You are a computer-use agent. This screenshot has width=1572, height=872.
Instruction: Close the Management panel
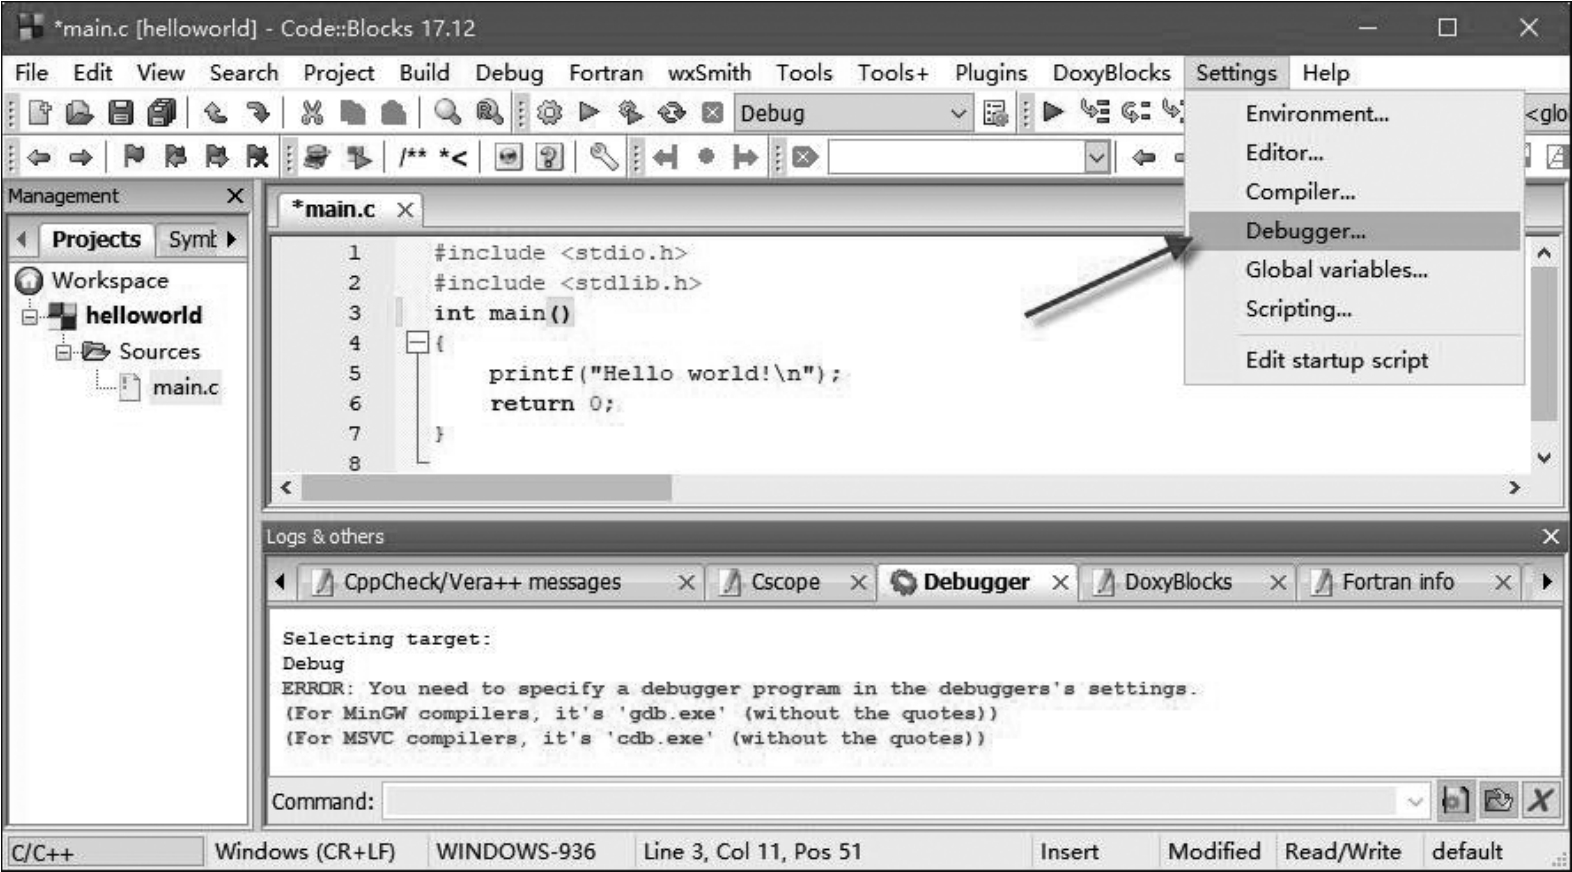235,196
